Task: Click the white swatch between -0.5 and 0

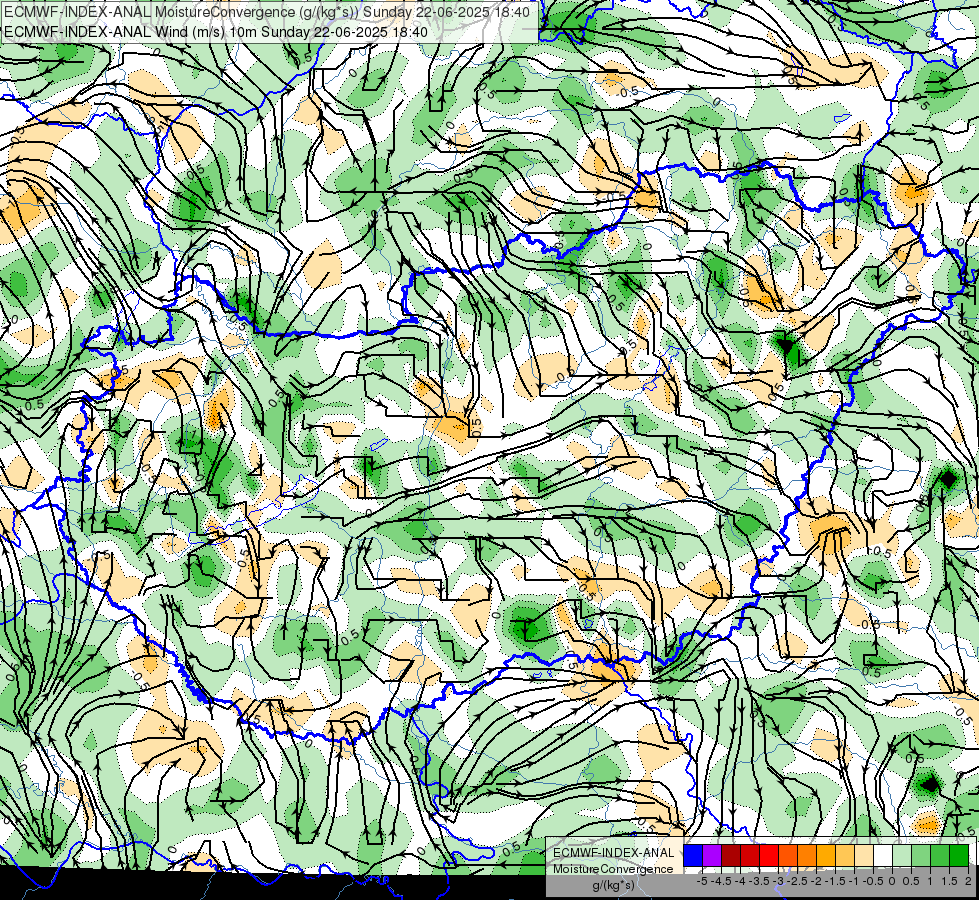Action: pyautogui.click(x=883, y=856)
